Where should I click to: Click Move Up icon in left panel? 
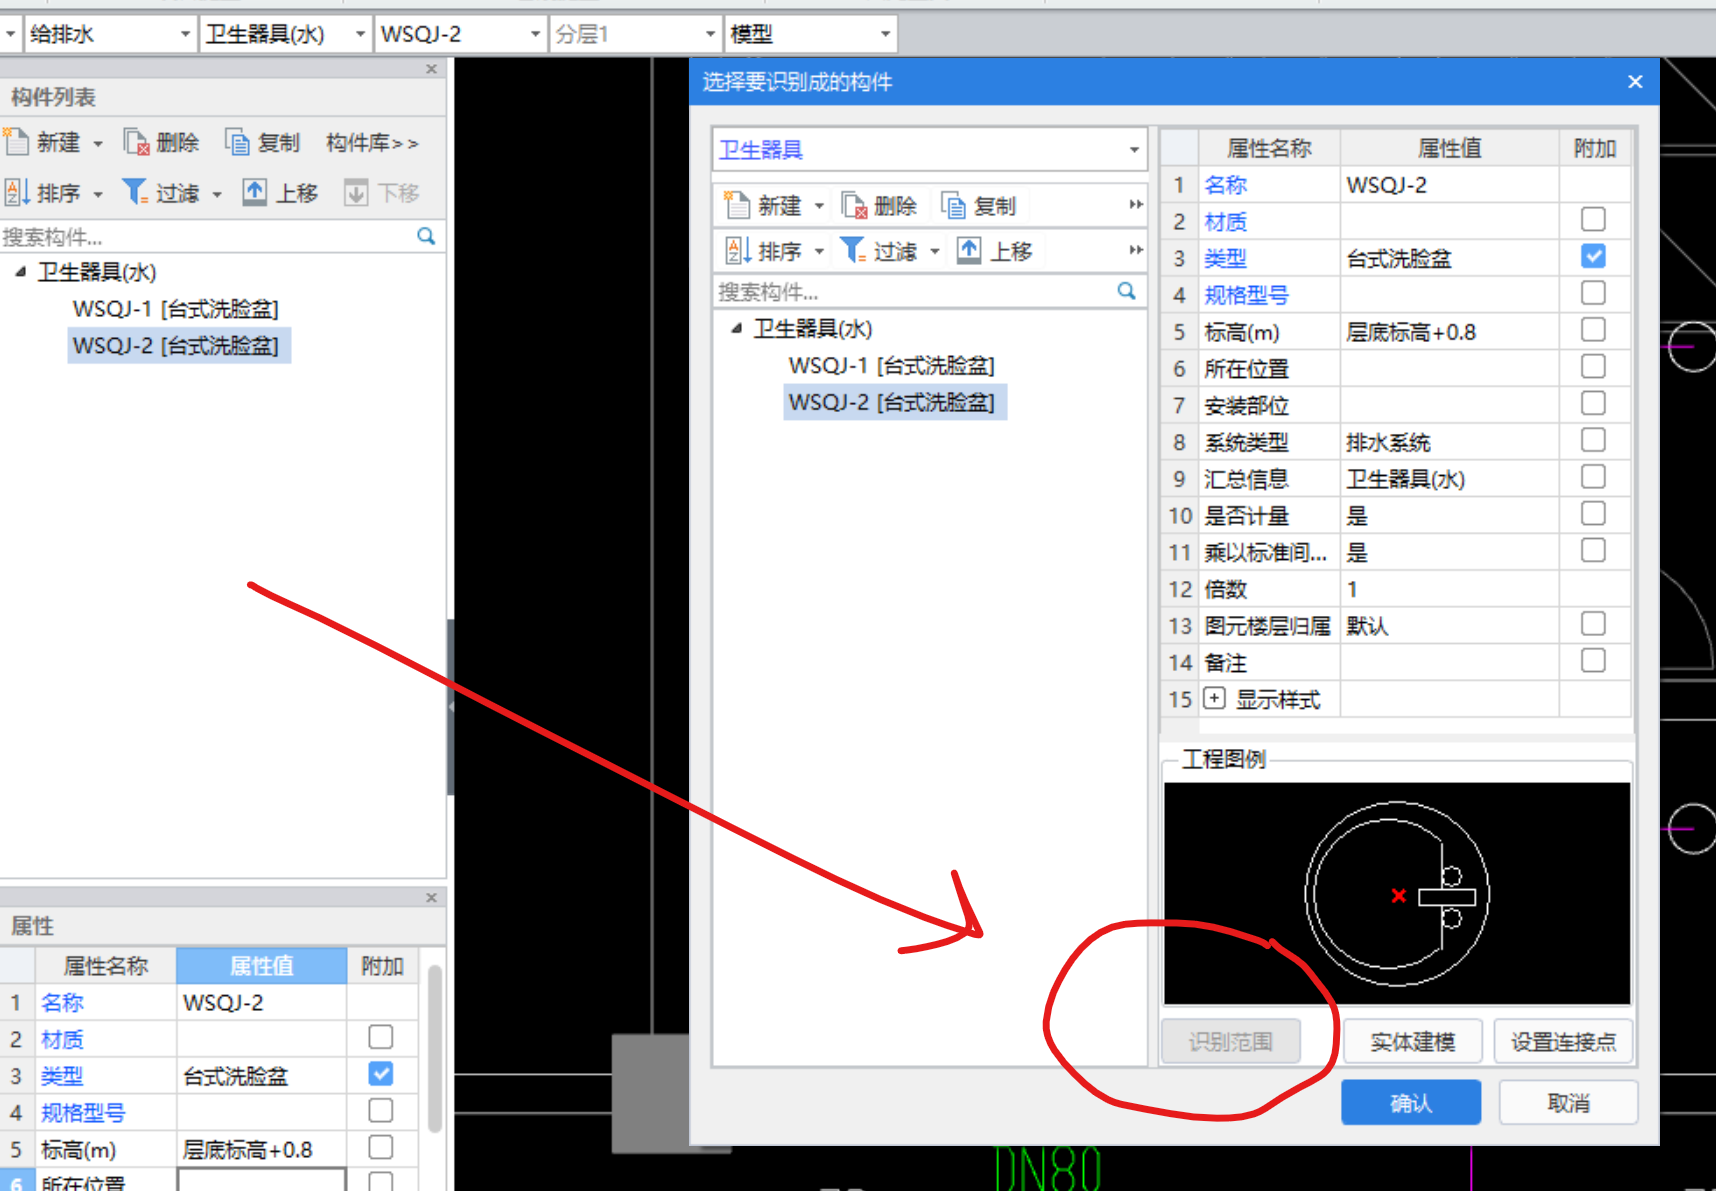pyautogui.click(x=255, y=192)
